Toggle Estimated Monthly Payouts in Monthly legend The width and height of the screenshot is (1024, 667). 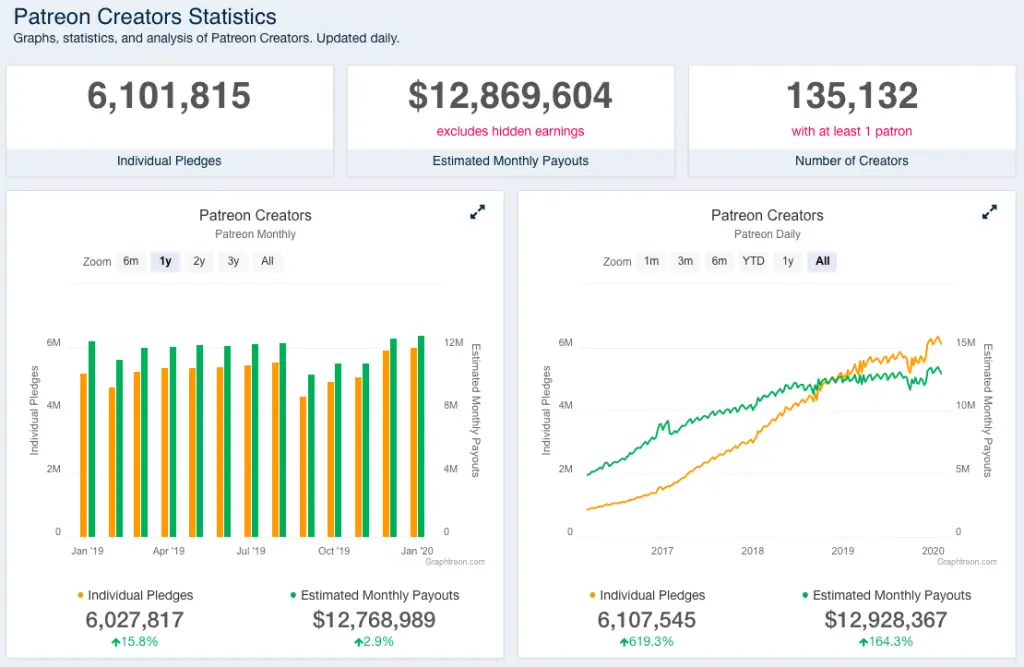click(374, 595)
